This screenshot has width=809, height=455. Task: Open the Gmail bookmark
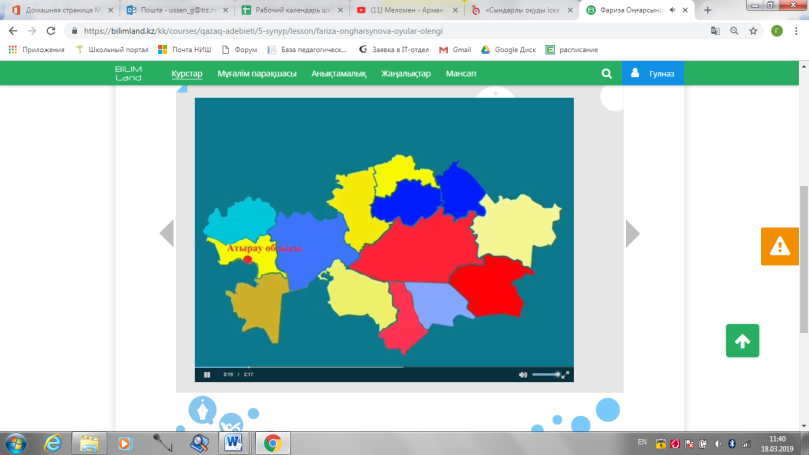(455, 50)
